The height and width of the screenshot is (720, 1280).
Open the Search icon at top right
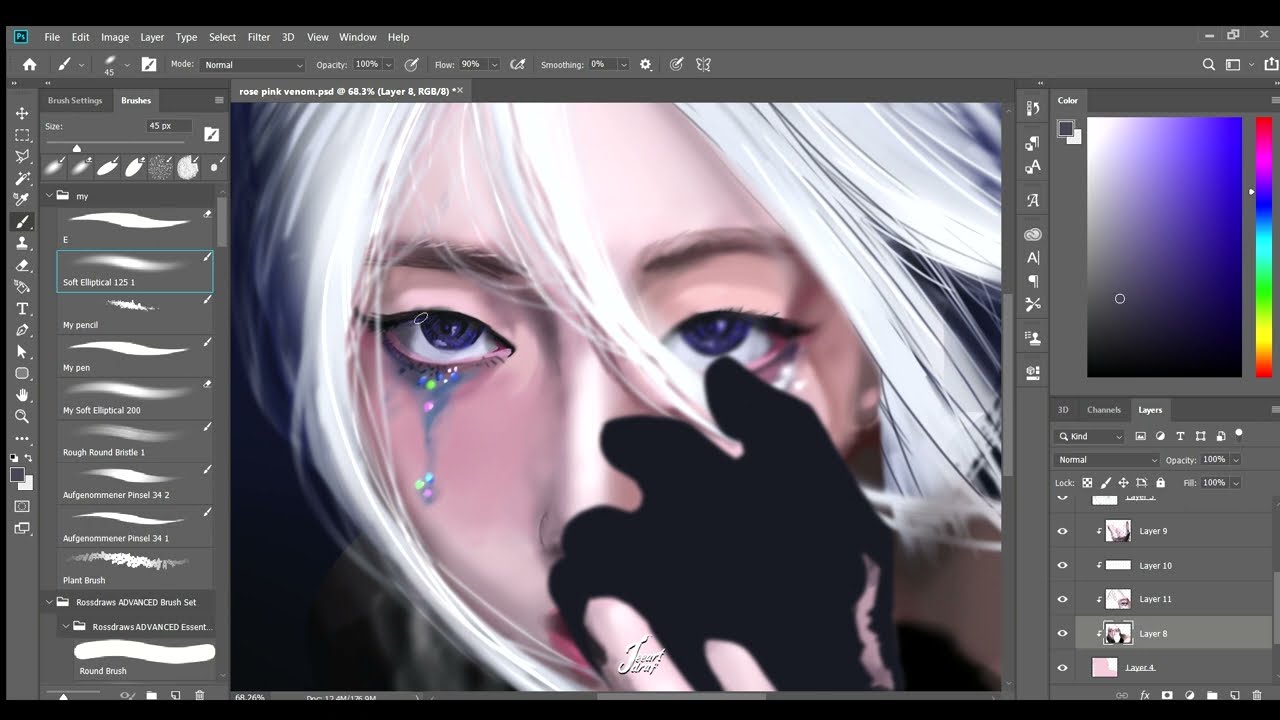(1208, 64)
